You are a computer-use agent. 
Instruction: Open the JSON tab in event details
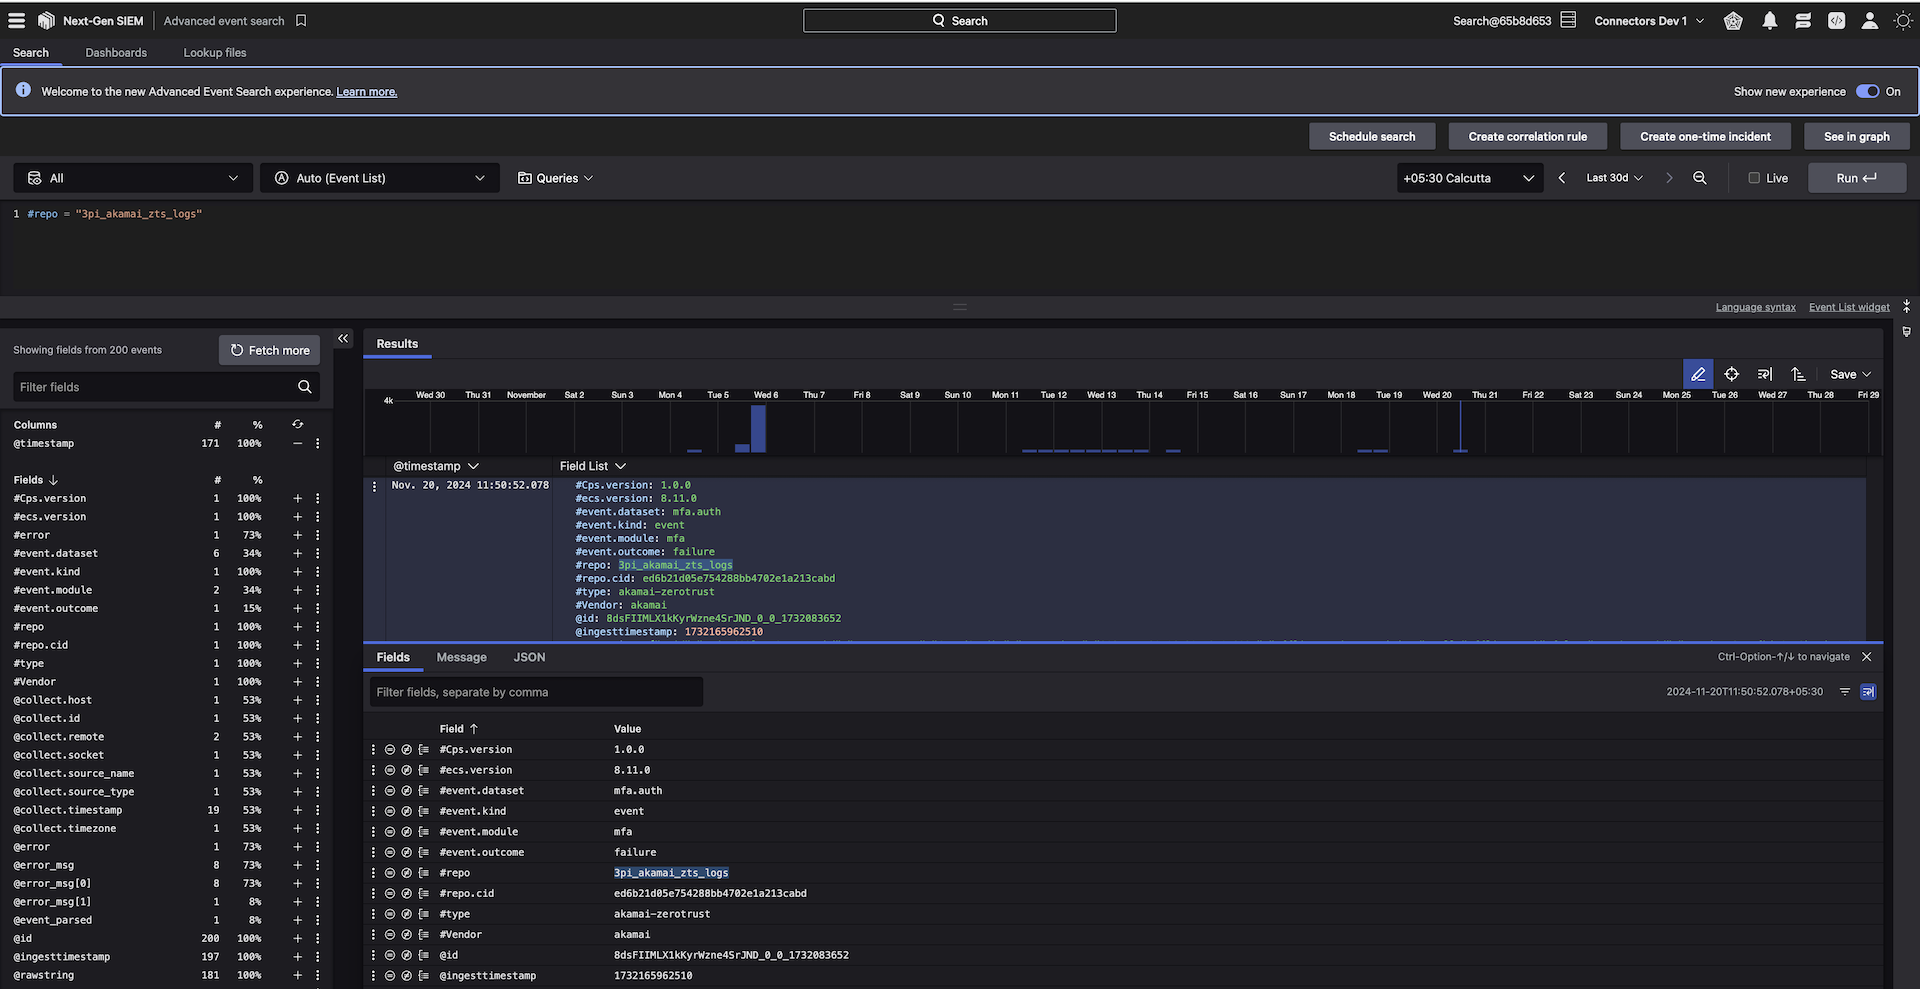pos(529,657)
